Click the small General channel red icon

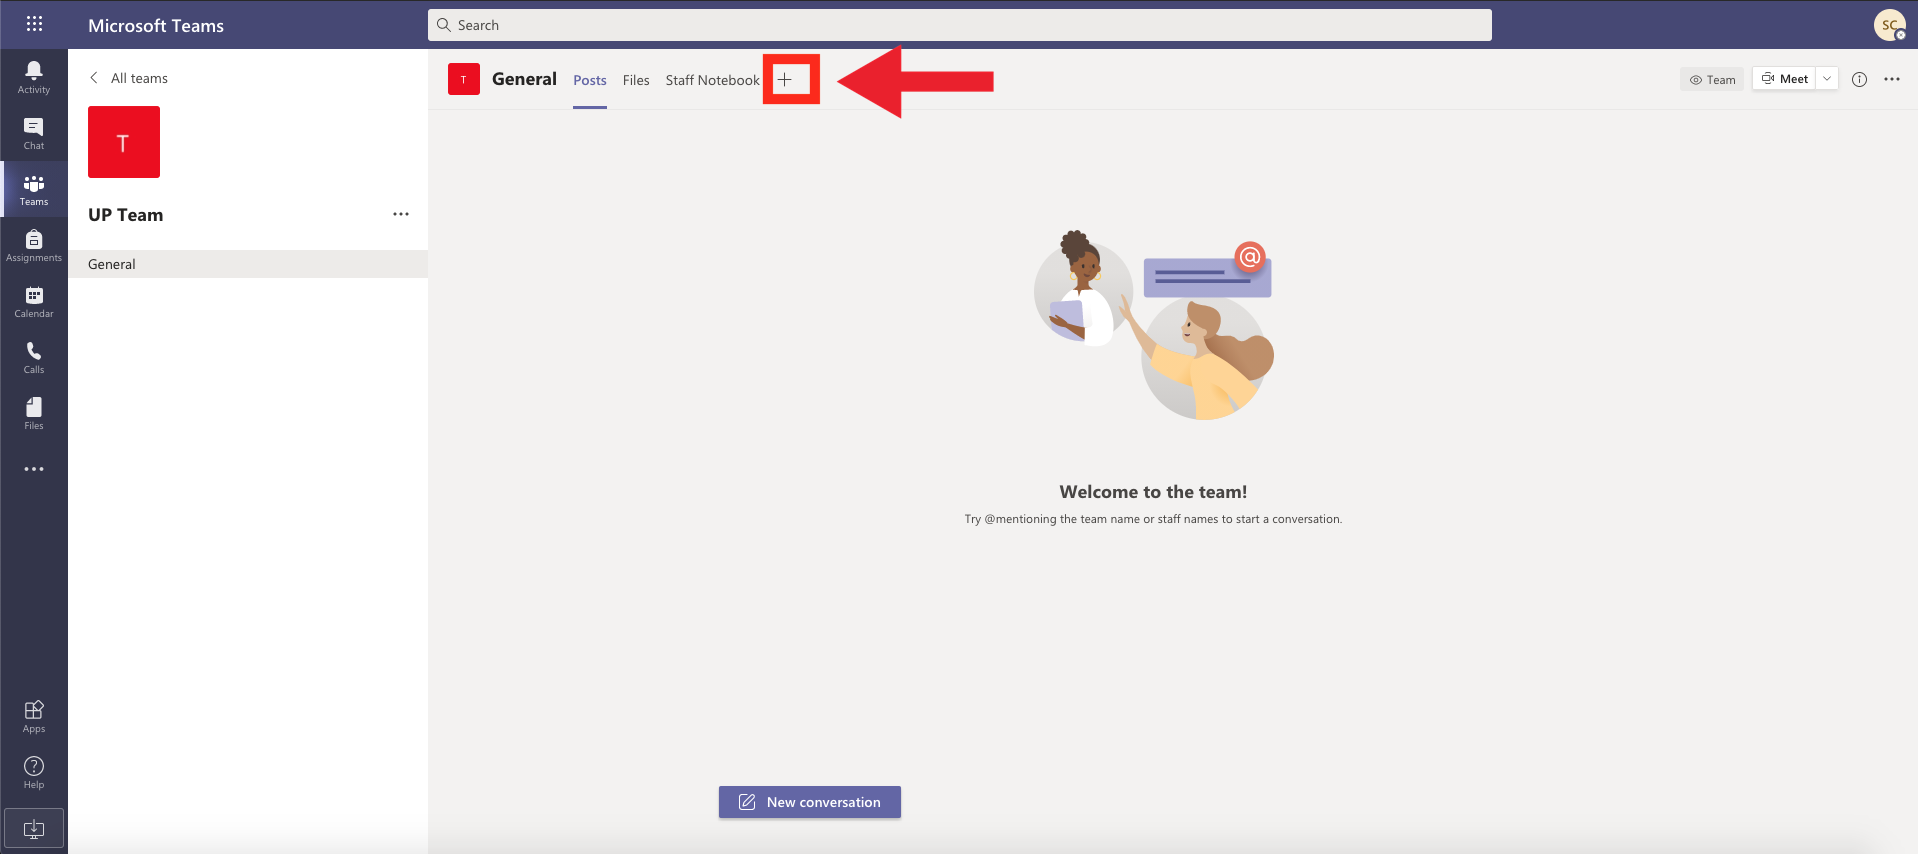click(464, 79)
